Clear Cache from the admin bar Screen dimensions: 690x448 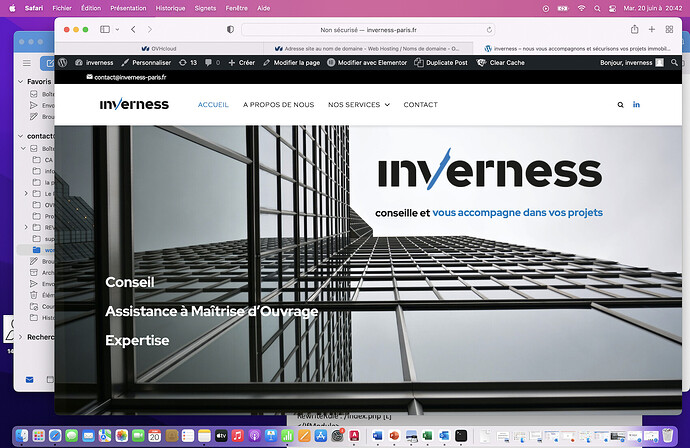point(501,62)
